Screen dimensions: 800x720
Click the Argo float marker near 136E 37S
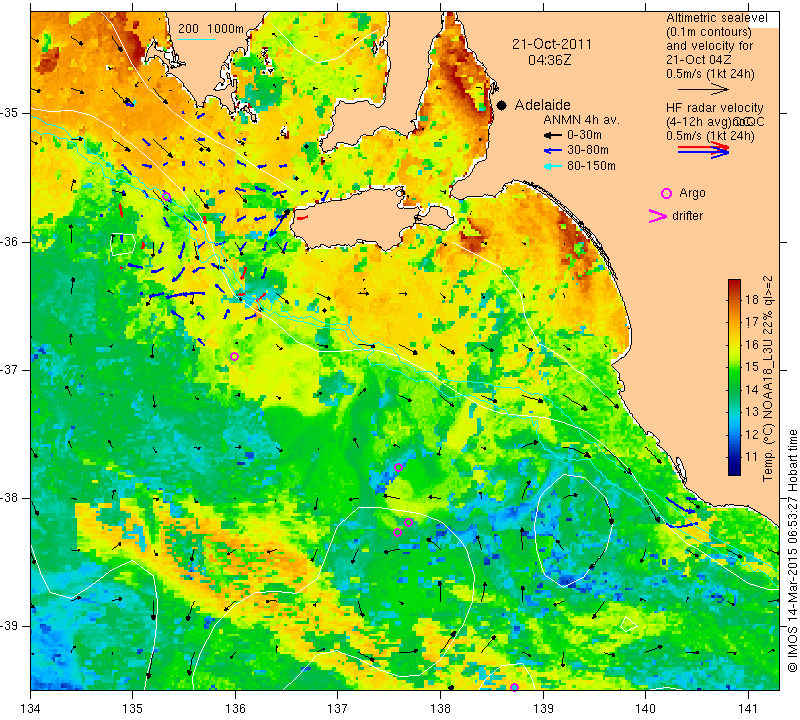[234, 356]
